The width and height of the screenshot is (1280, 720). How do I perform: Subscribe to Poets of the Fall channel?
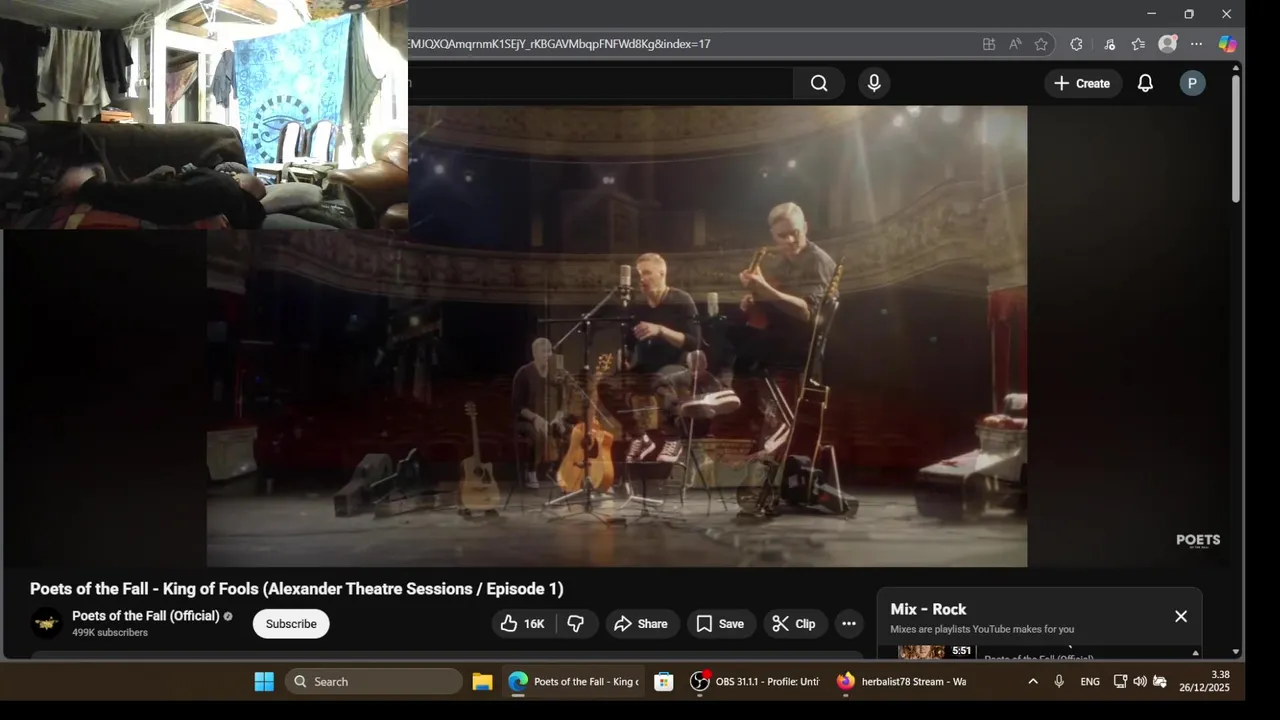291,624
